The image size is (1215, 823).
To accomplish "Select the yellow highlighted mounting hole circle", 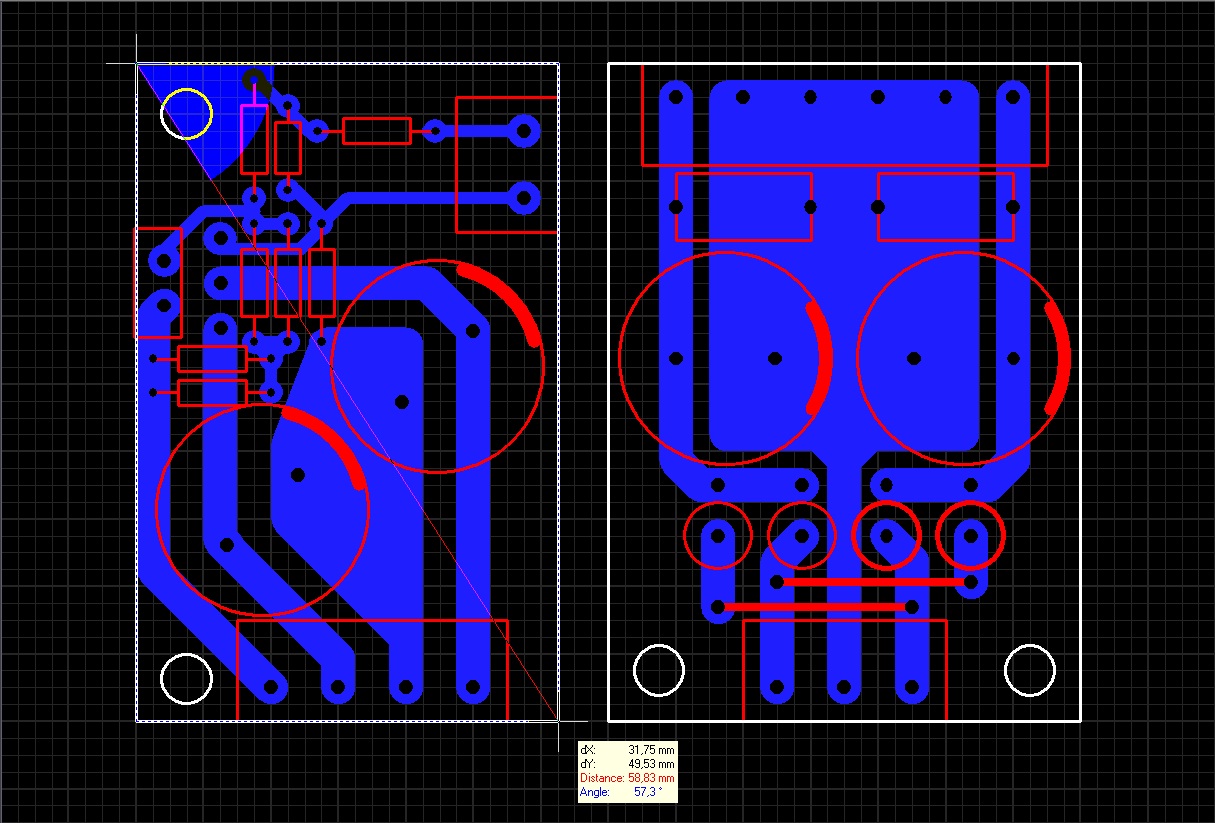I will (x=187, y=113).
